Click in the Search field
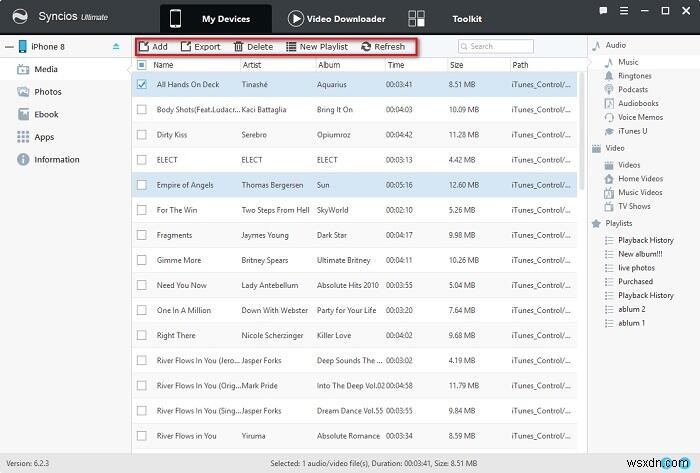Image resolution: width=700 pixels, height=473 pixels. coord(496,46)
